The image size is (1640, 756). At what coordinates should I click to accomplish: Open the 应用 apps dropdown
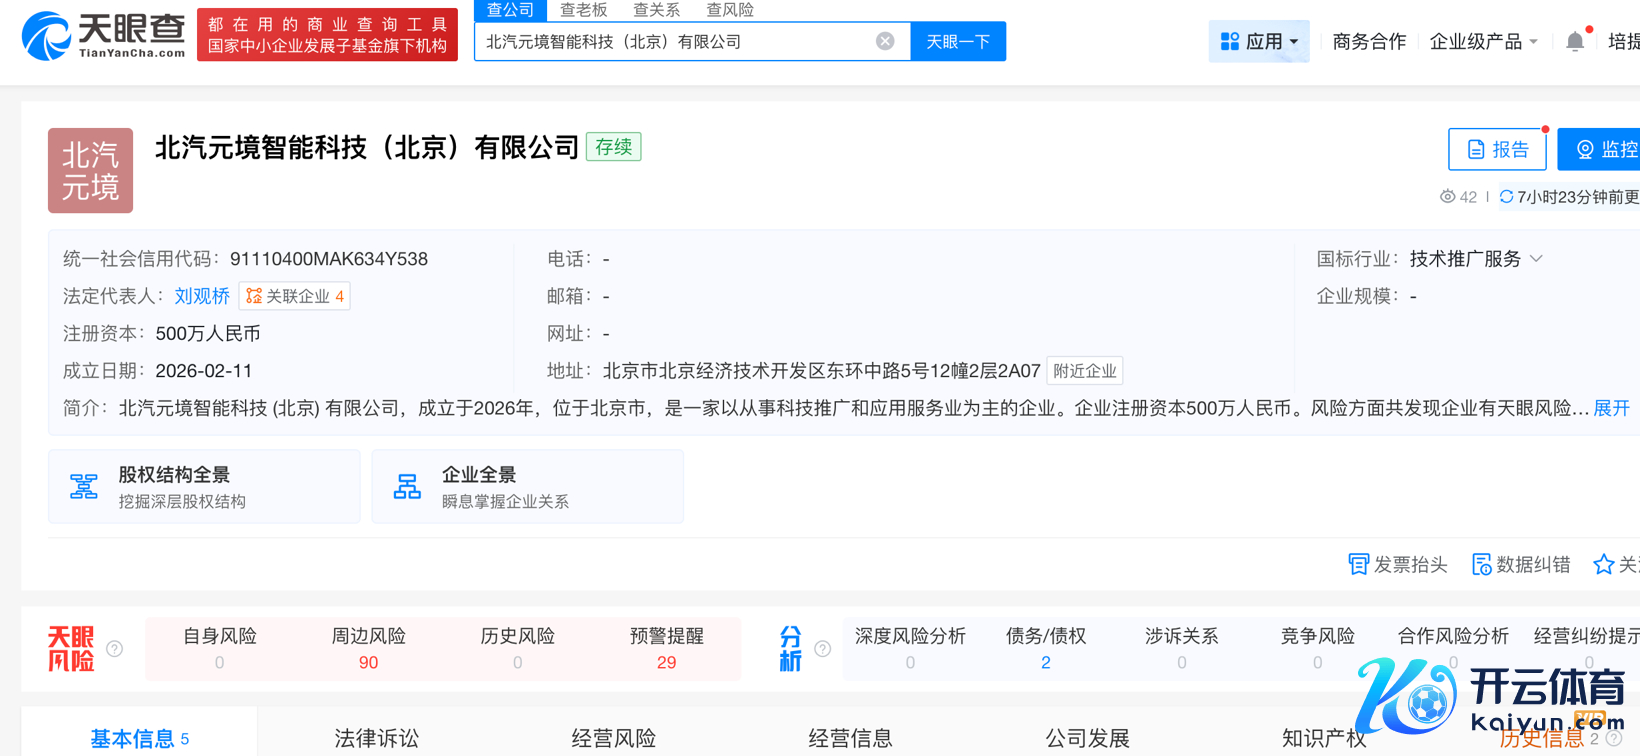tap(1258, 41)
